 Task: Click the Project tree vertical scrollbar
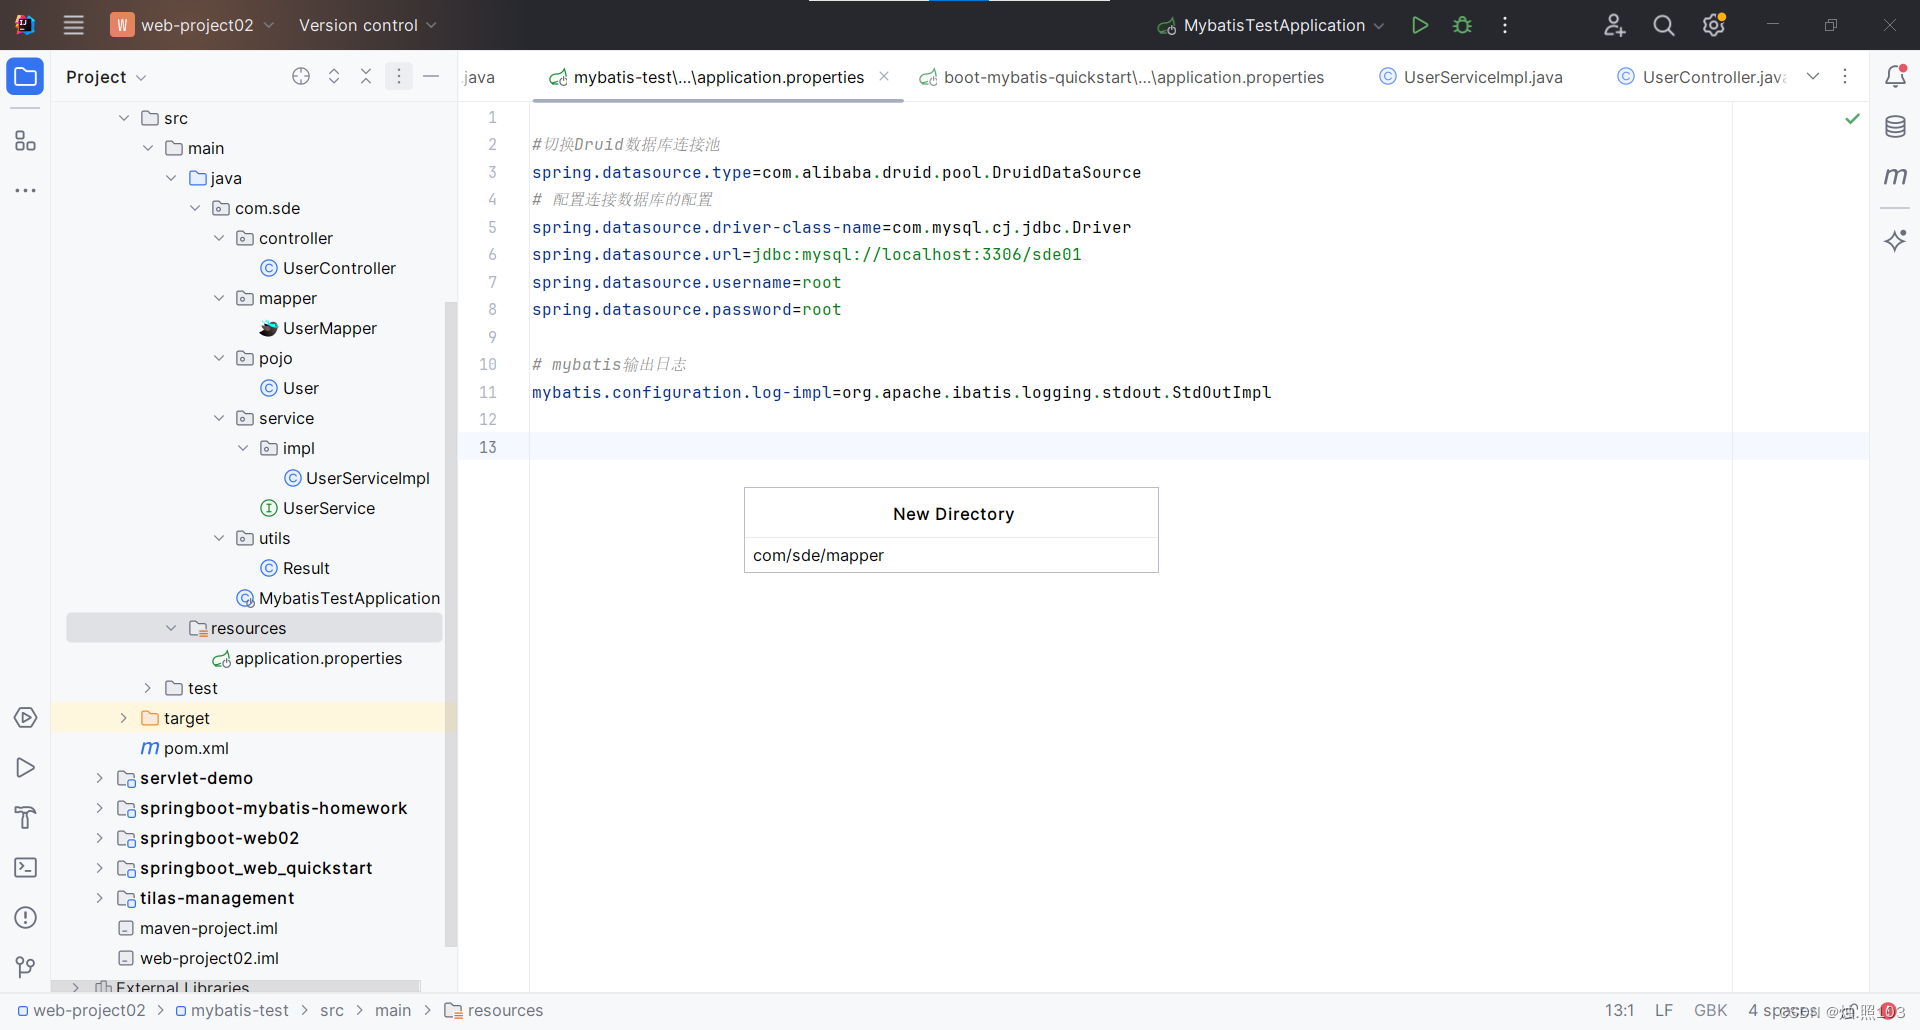450,623
